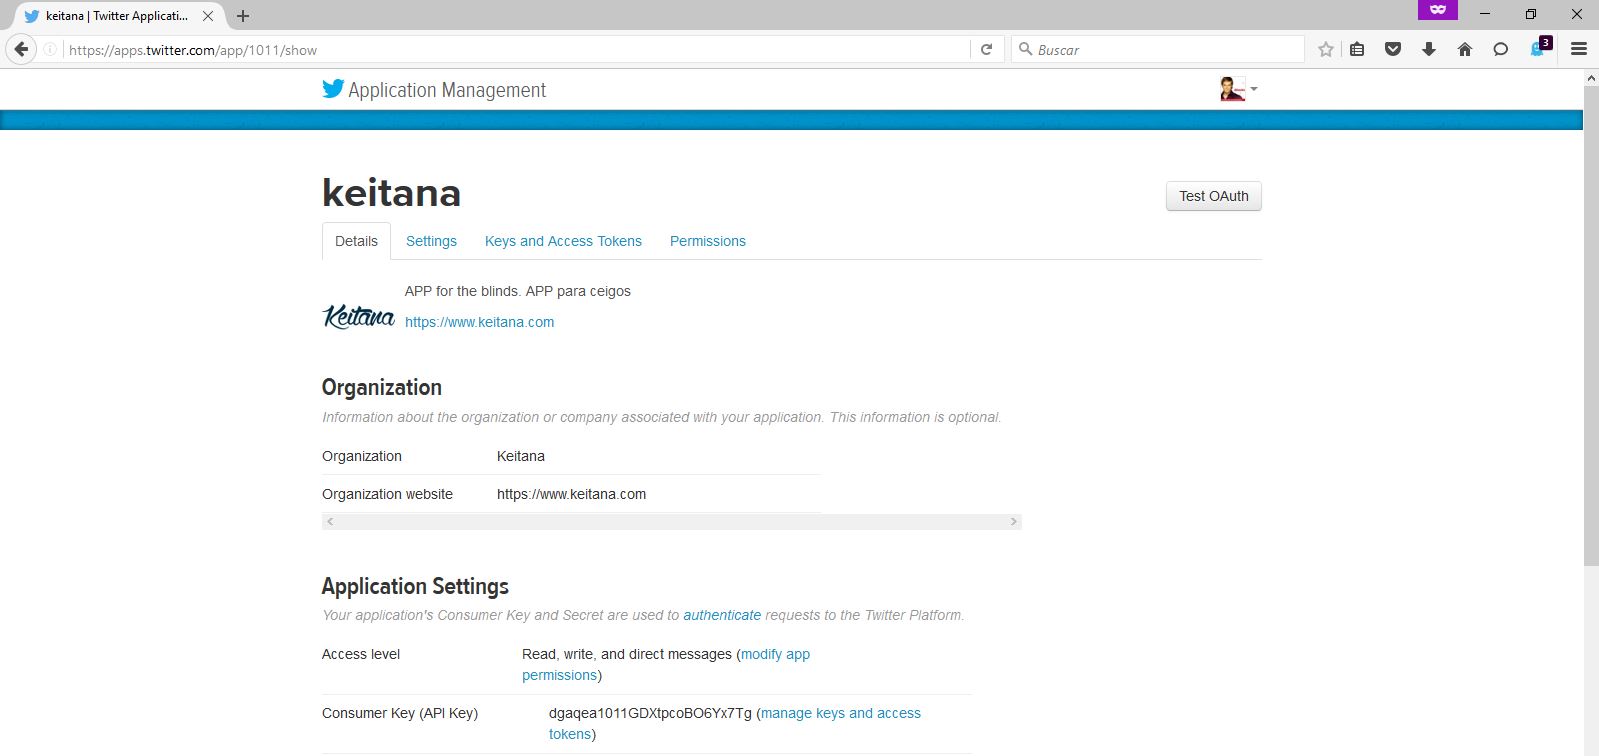
Task: Select the keitana browser tab
Action: point(118,16)
